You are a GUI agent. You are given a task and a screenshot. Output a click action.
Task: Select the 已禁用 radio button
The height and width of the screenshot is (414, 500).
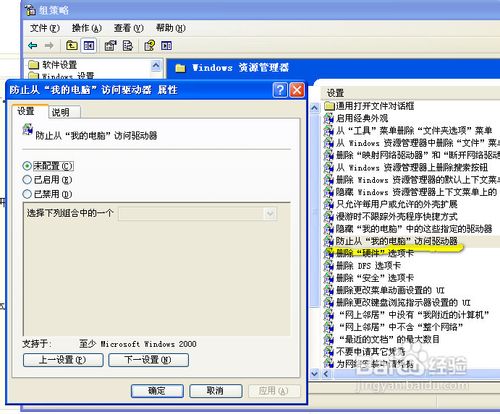coord(27,194)
